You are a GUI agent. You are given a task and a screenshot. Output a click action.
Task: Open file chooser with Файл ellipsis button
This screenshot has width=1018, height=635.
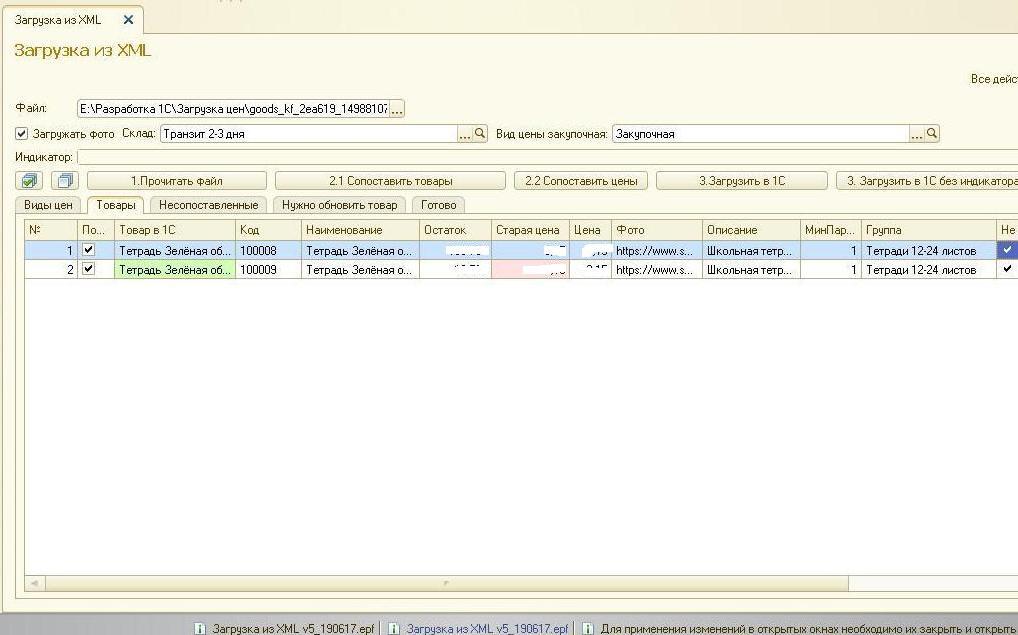tap(397, 109)
